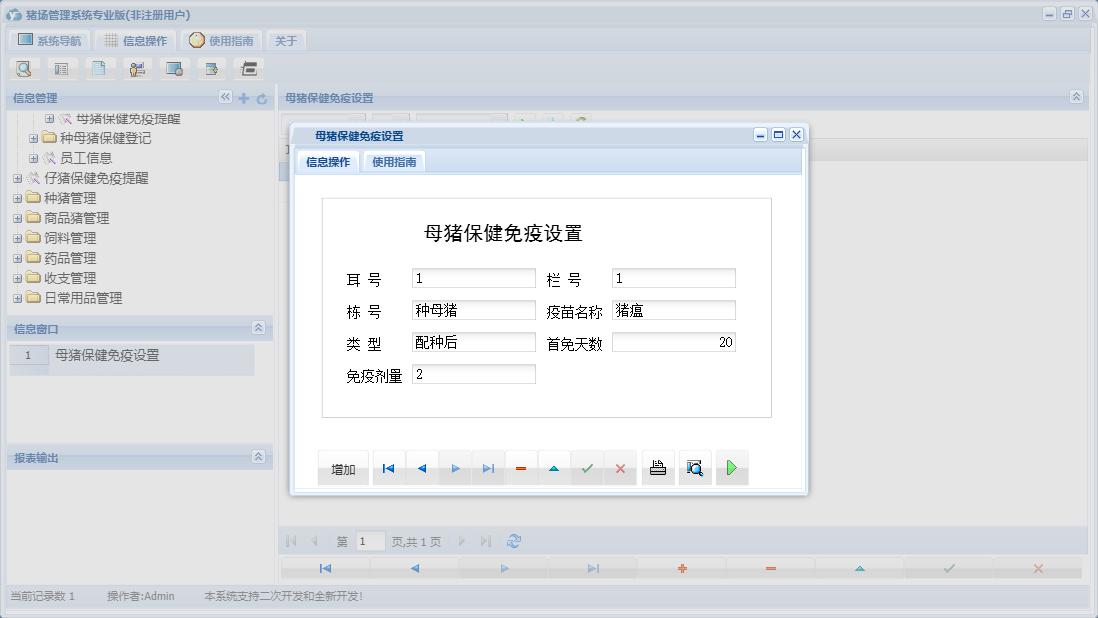Click the refresh icon in 信息管理 panel header
This screenshot has width=1098, height=618.
coord(262,99)
